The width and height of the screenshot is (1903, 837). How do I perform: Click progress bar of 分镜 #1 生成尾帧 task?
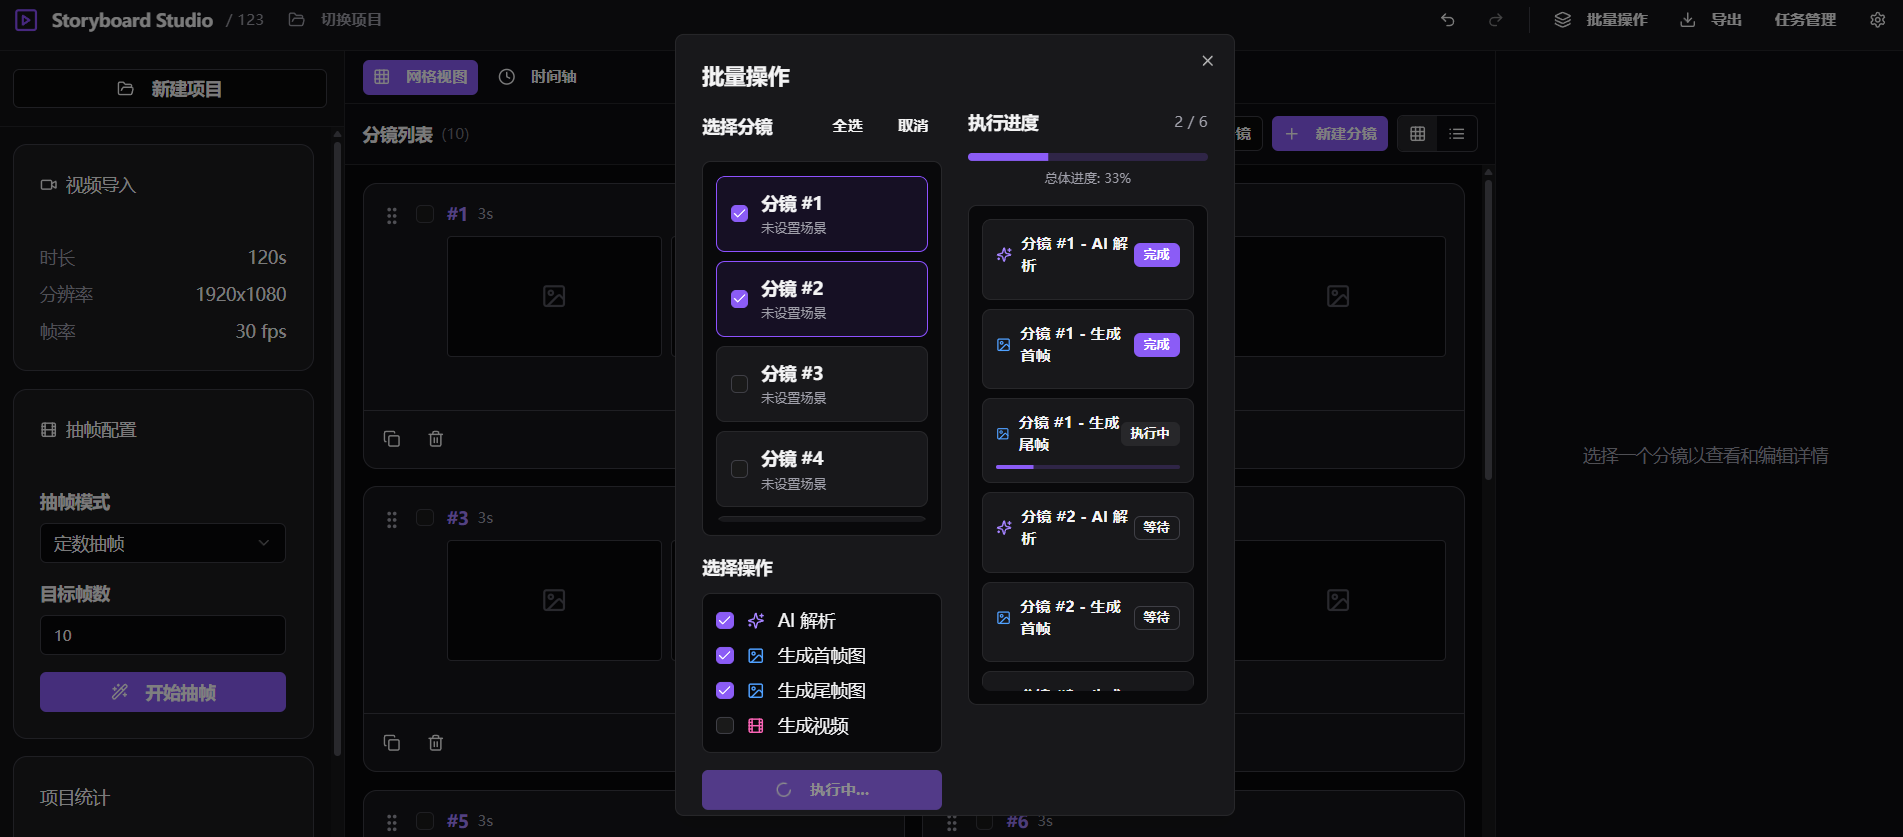coord(1088,467)
